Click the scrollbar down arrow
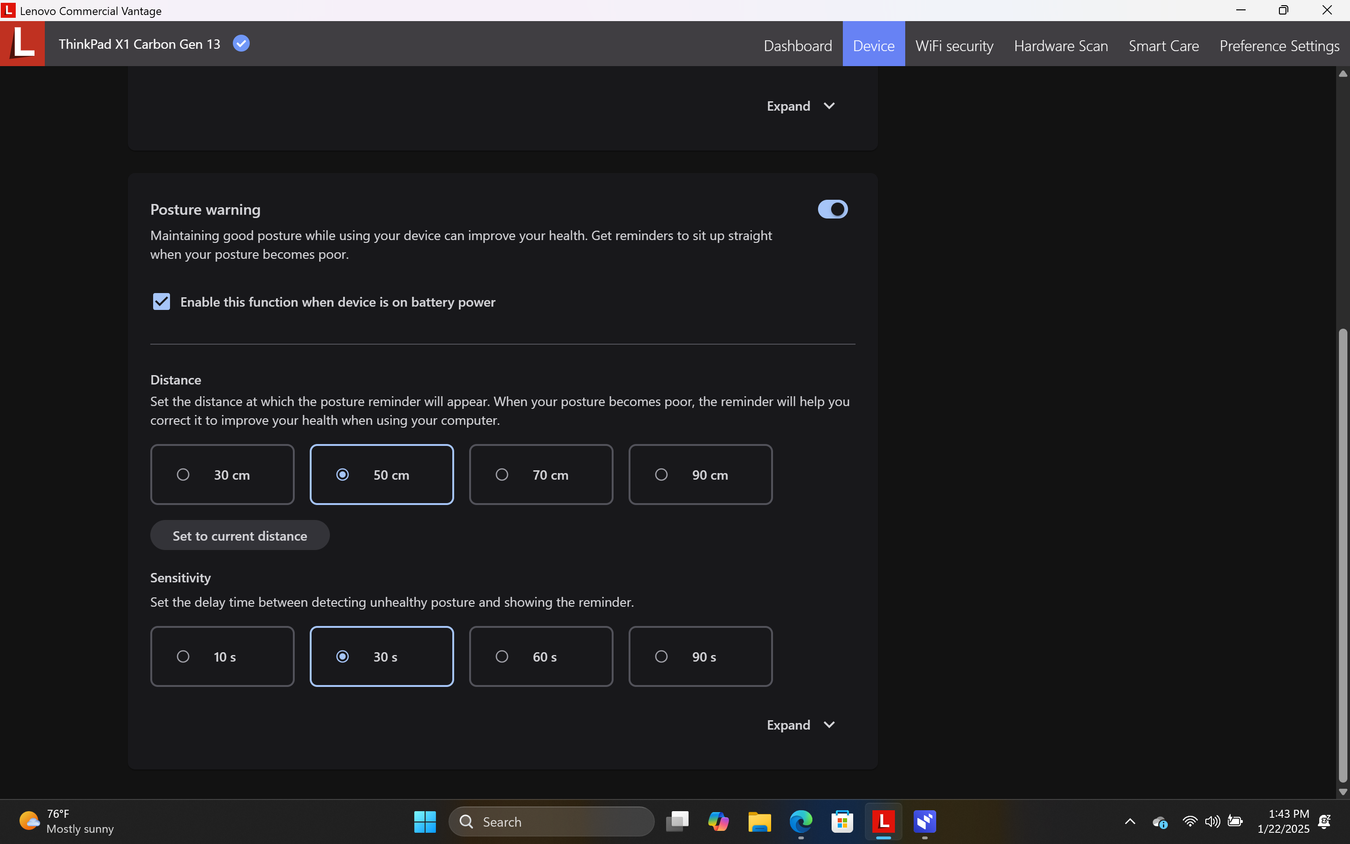 pos(1343,791)
